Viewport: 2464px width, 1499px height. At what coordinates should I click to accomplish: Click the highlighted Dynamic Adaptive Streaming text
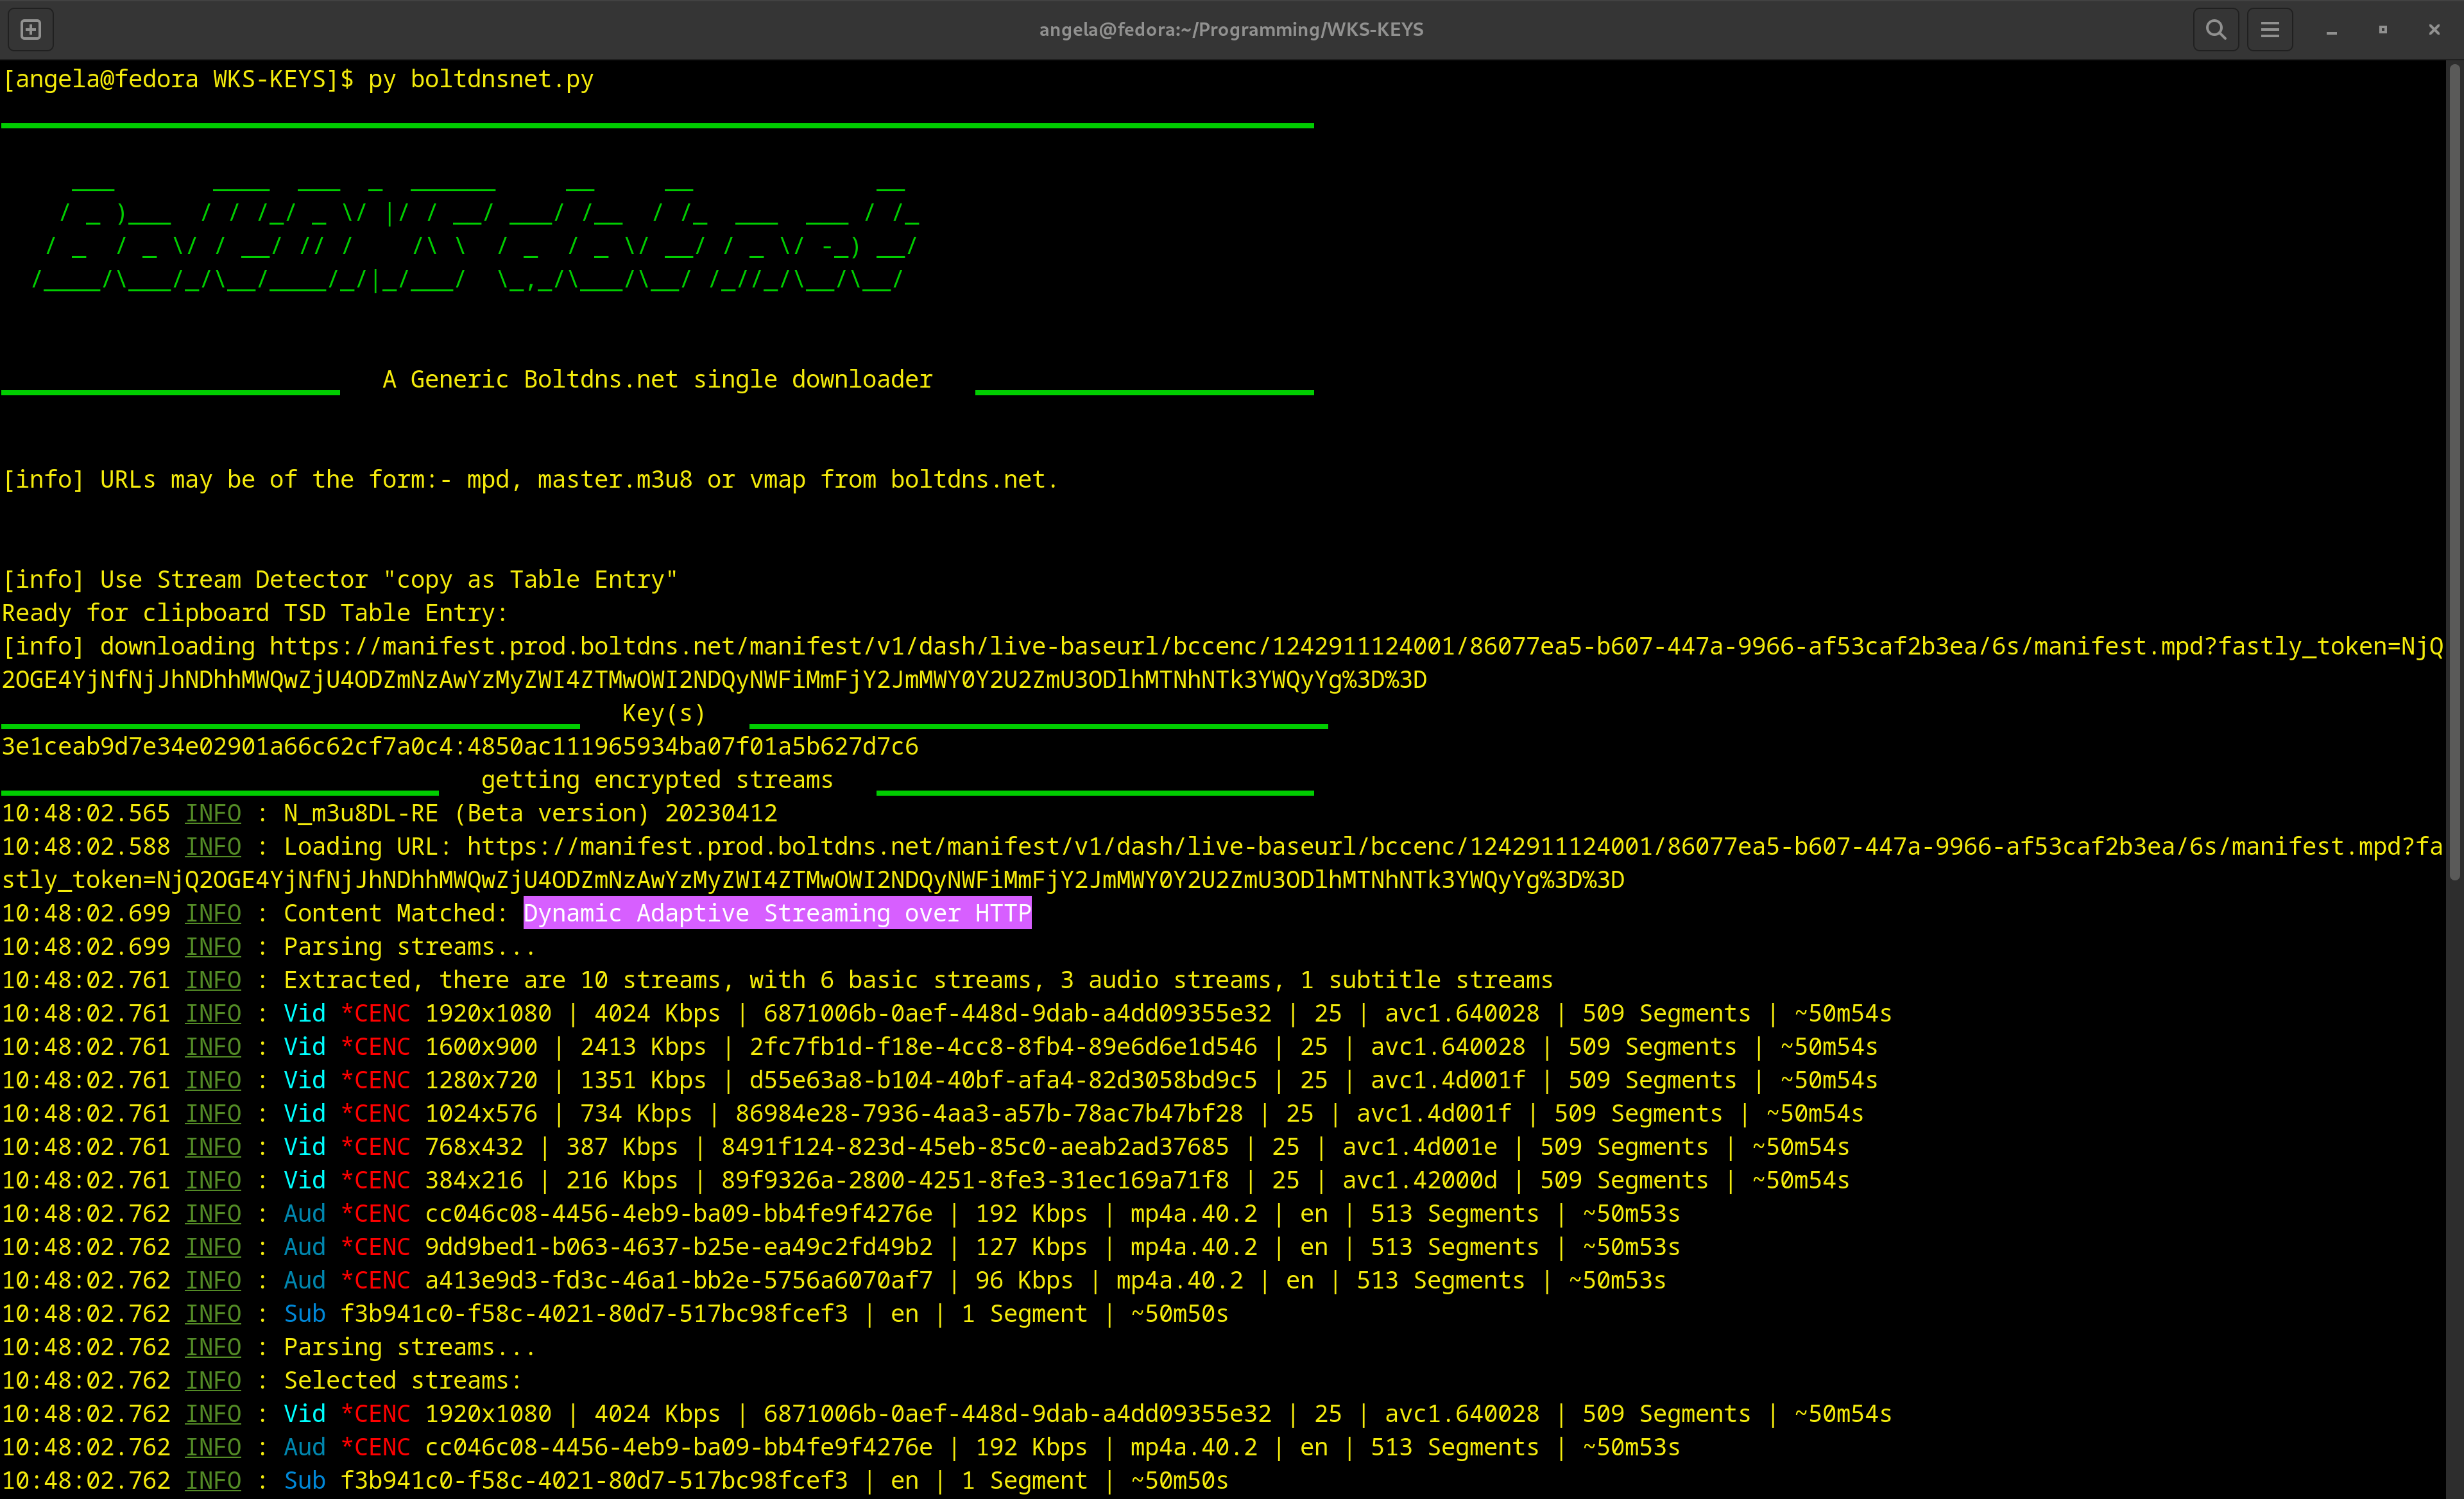(777, 913)
